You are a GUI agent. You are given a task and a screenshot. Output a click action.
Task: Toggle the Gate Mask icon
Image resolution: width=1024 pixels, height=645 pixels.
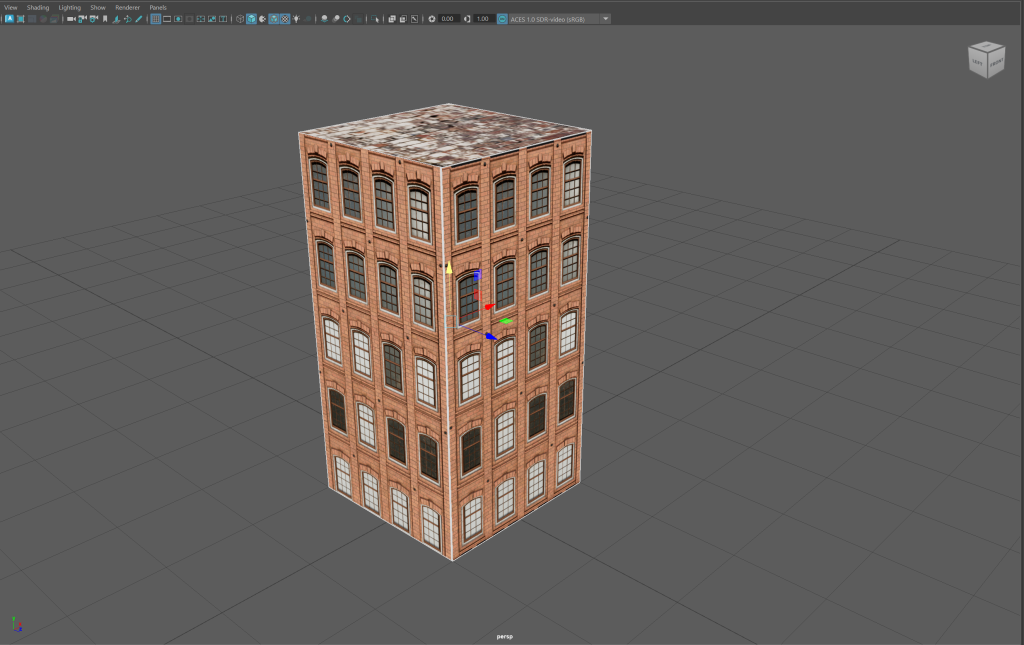click(x=189, y=19)
